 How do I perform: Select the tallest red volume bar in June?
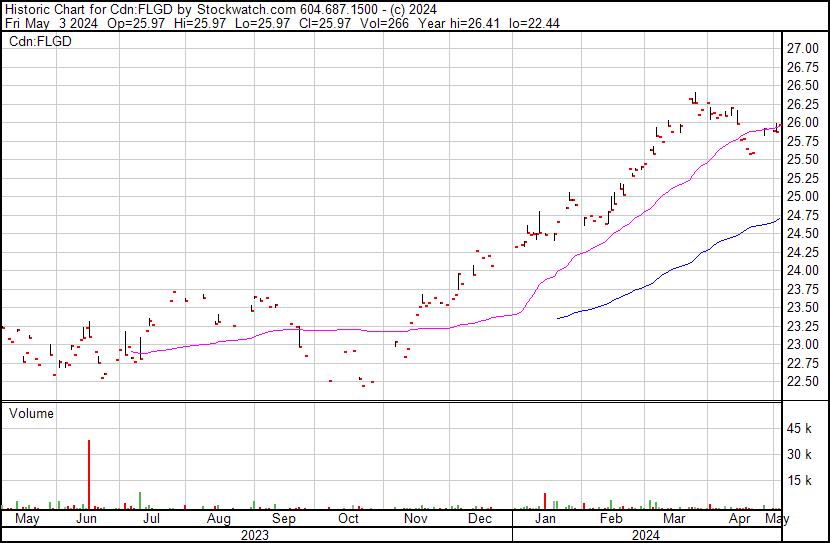pyautogui.click(x=89, y=475)
